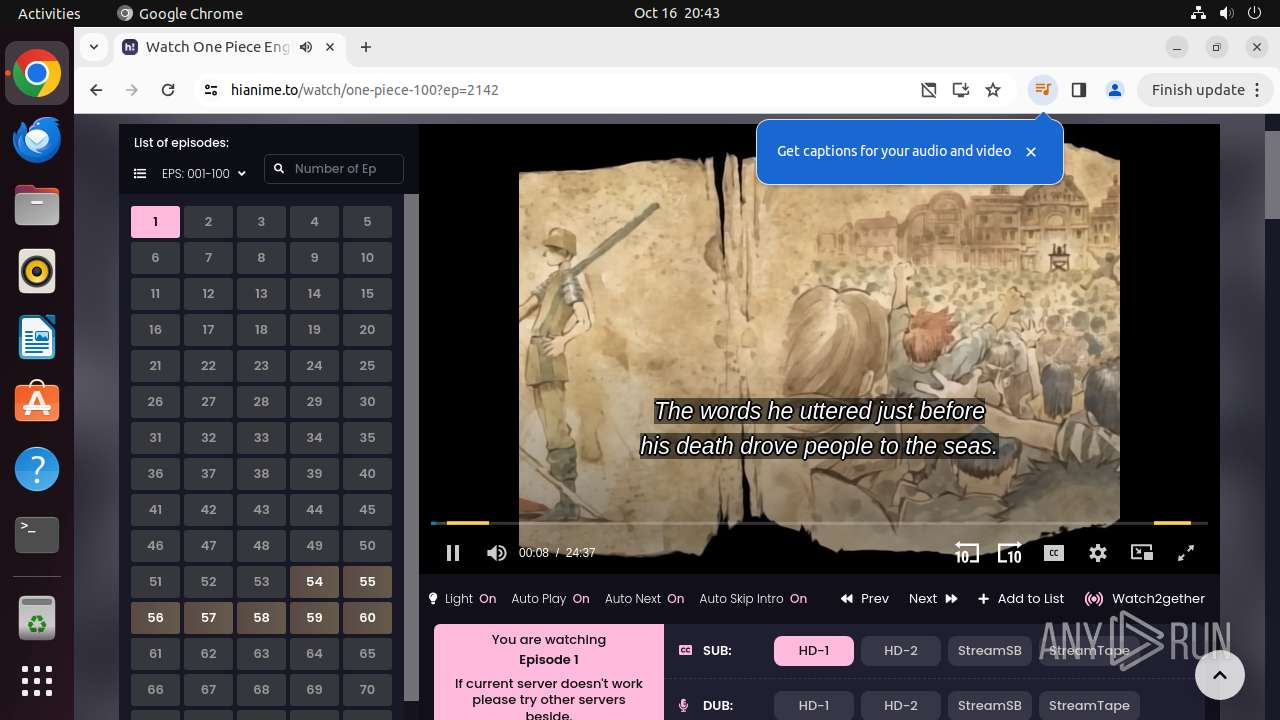Bookmark this page with star icon
1280x720 pixels.
[x=993, y=90]
